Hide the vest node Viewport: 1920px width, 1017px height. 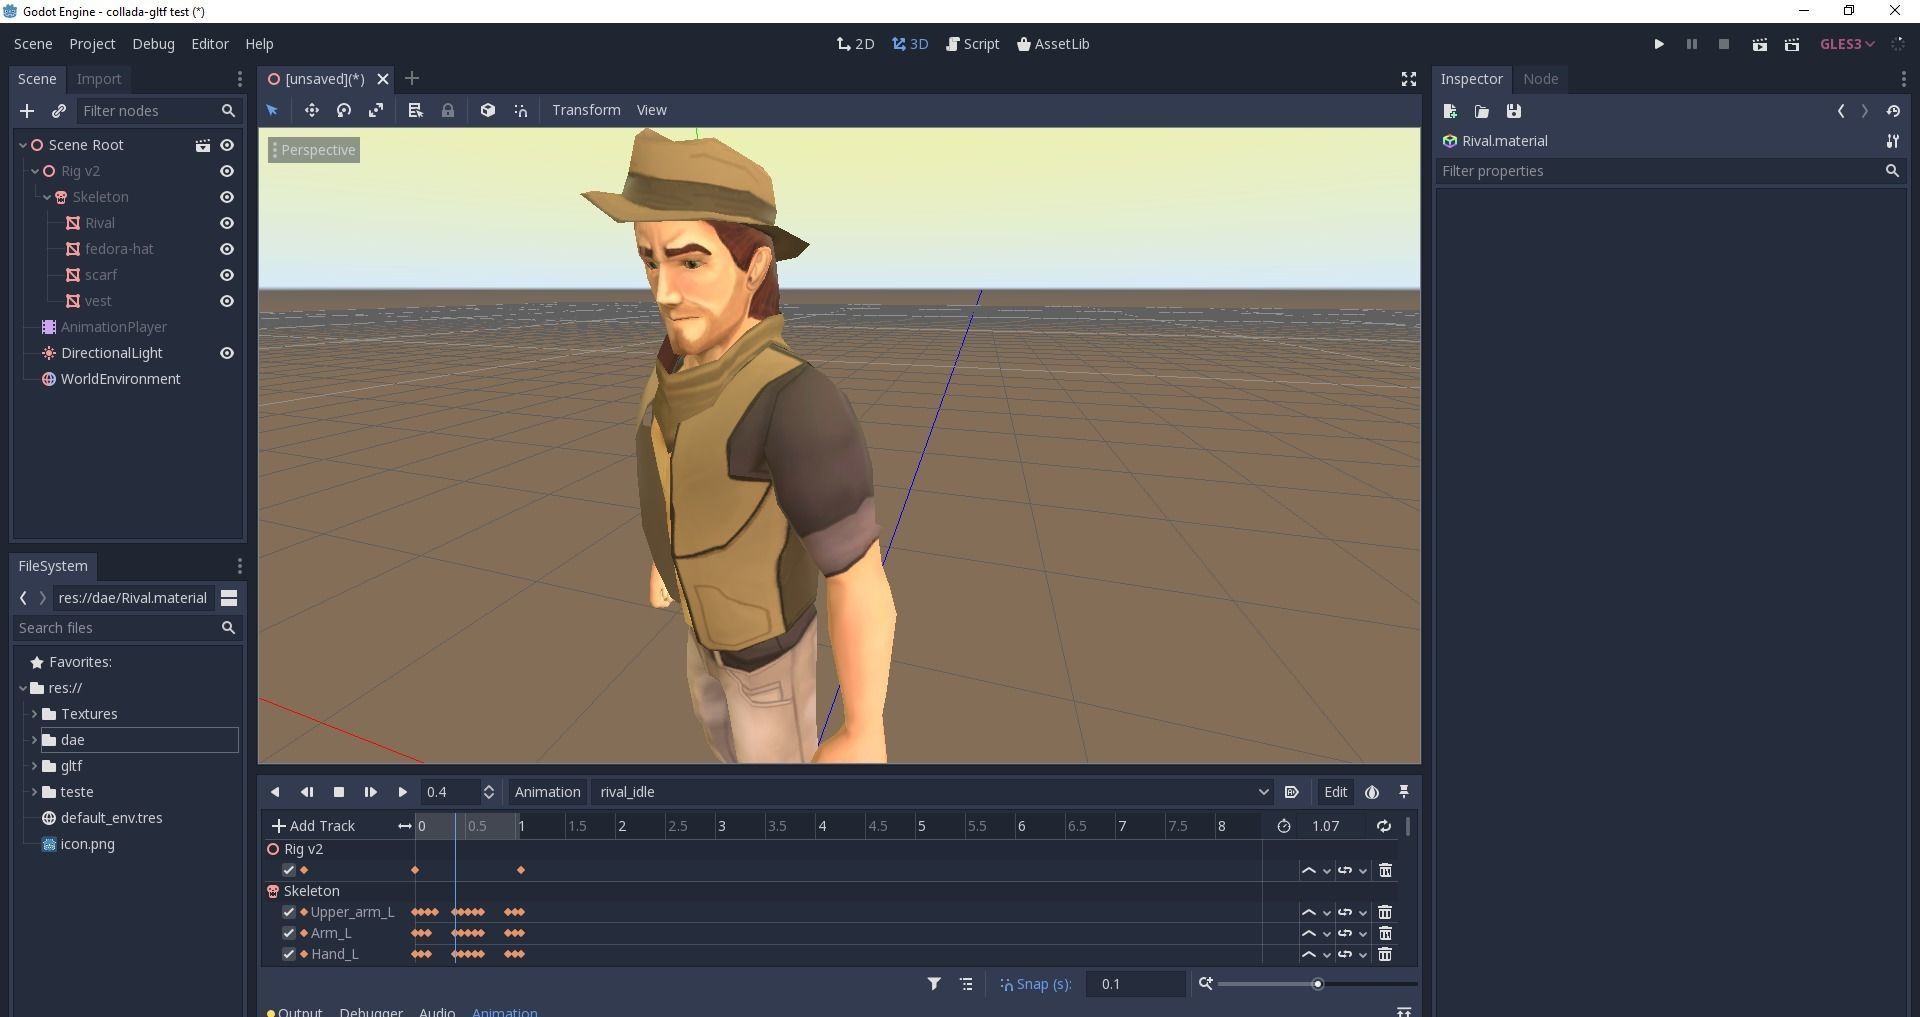[227, 301]
